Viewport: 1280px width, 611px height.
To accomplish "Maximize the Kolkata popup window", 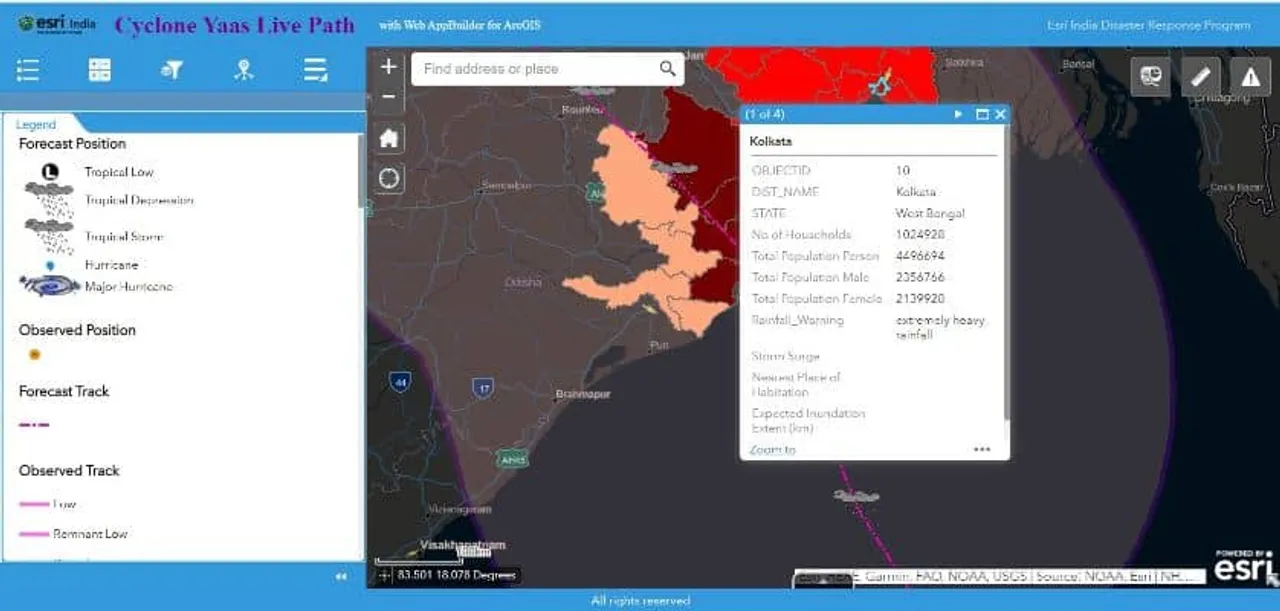I will click(982, 115).
